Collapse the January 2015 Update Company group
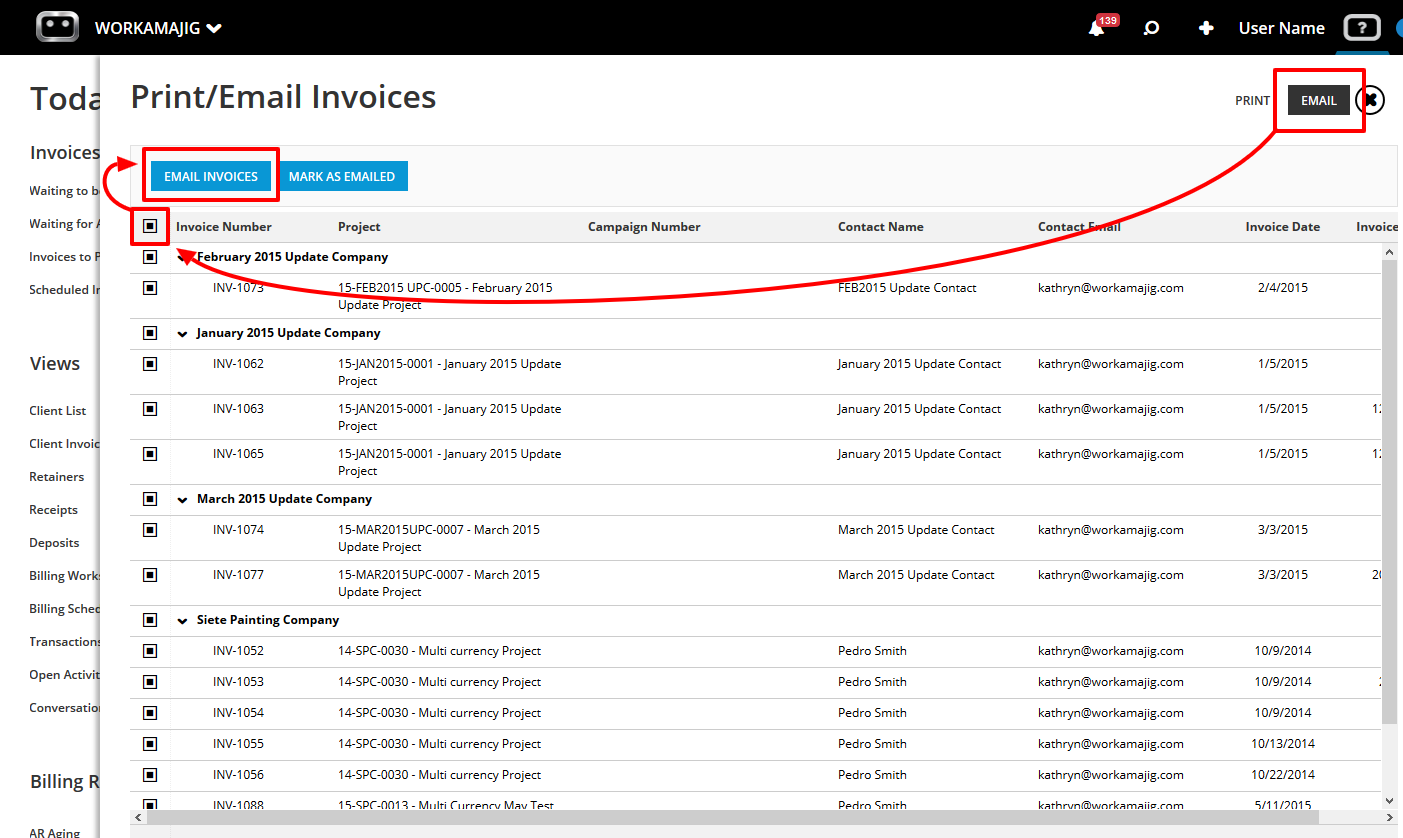Viewport: 1403px width, 838px height. 182,334
